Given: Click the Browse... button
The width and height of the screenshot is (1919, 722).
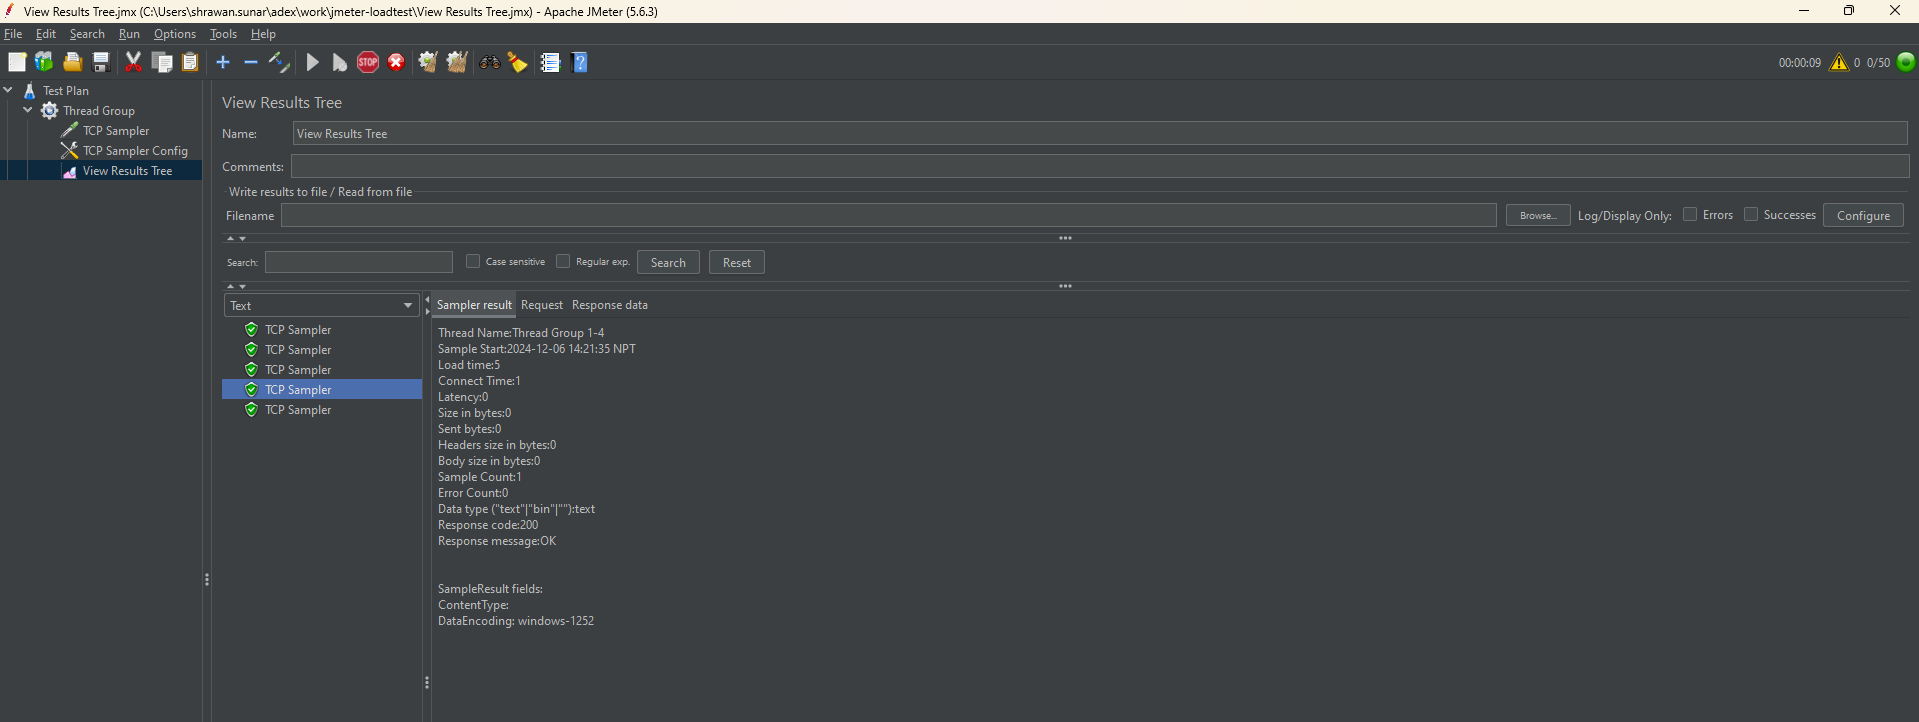Looking at the screenshot, I should pos(1538,215).
